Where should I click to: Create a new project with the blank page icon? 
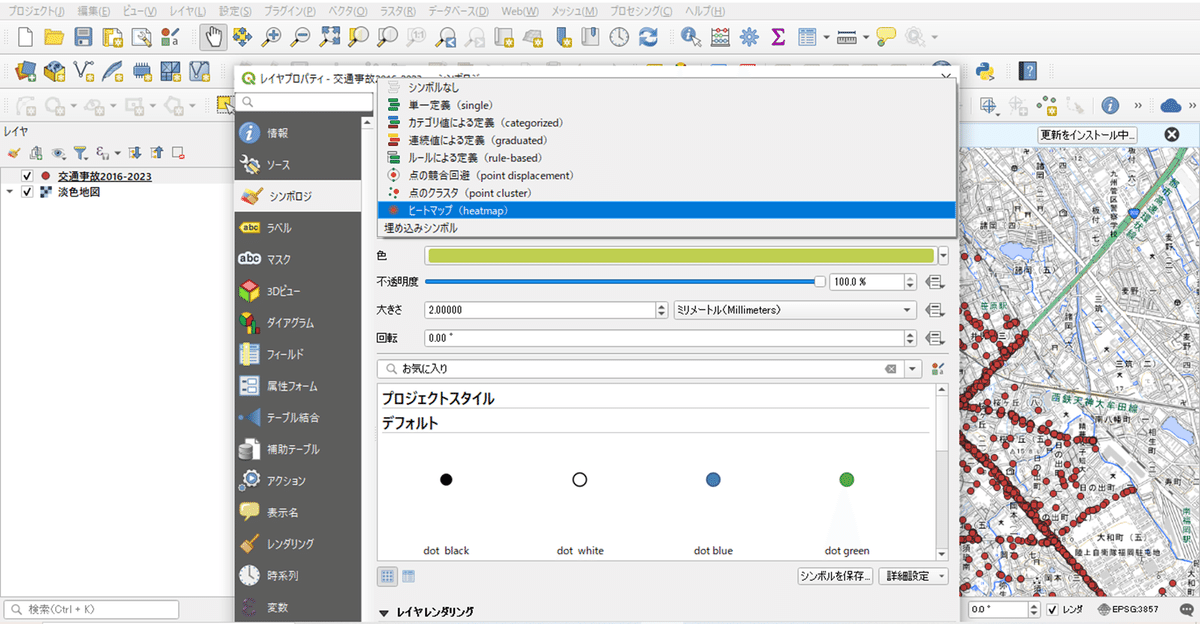click(25, 37)
